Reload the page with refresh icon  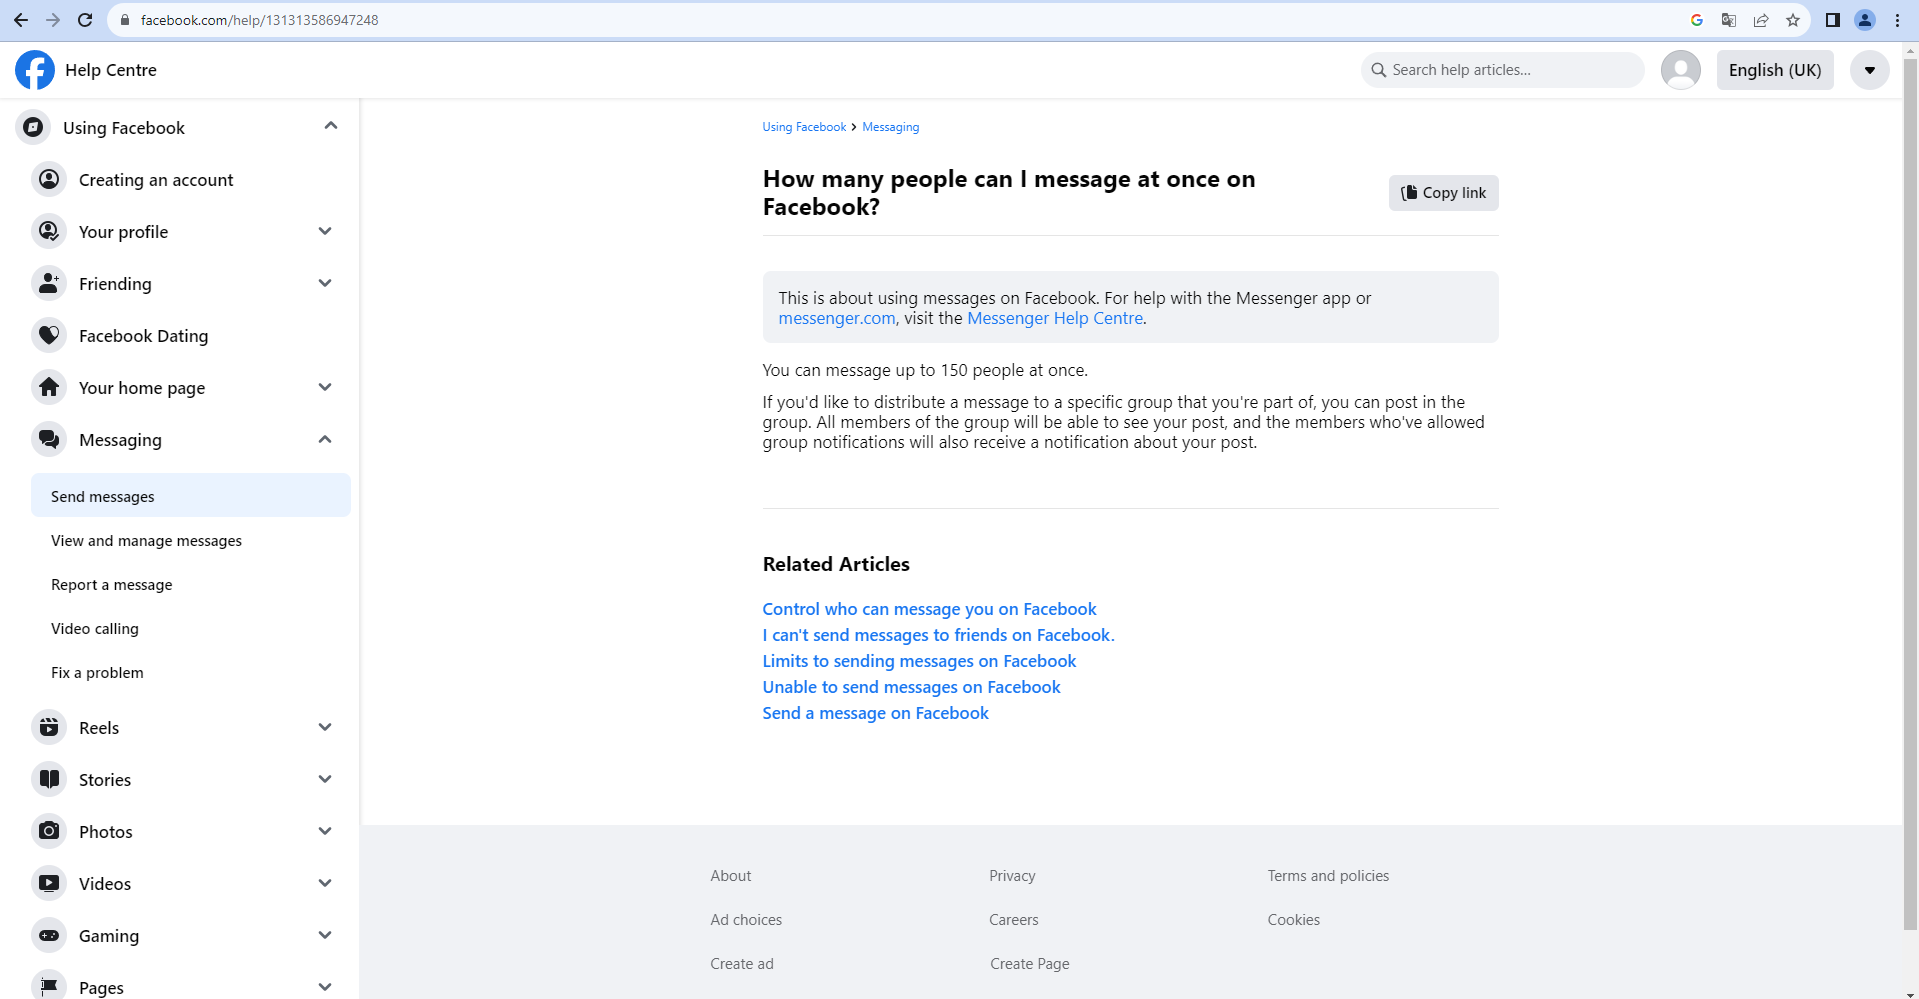tap(85, 20)
